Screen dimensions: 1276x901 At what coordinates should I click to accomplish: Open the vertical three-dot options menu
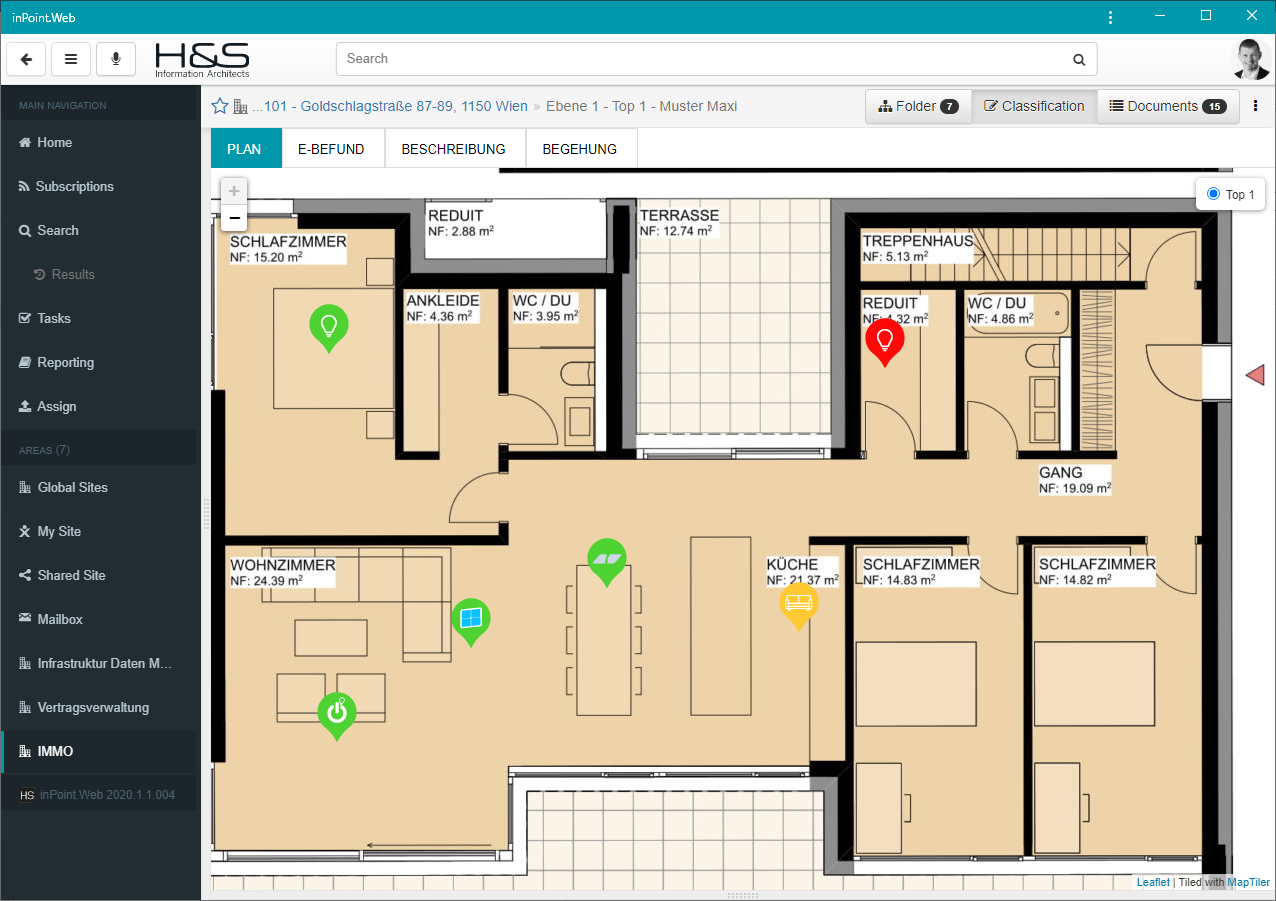[x=1256, y=106]
